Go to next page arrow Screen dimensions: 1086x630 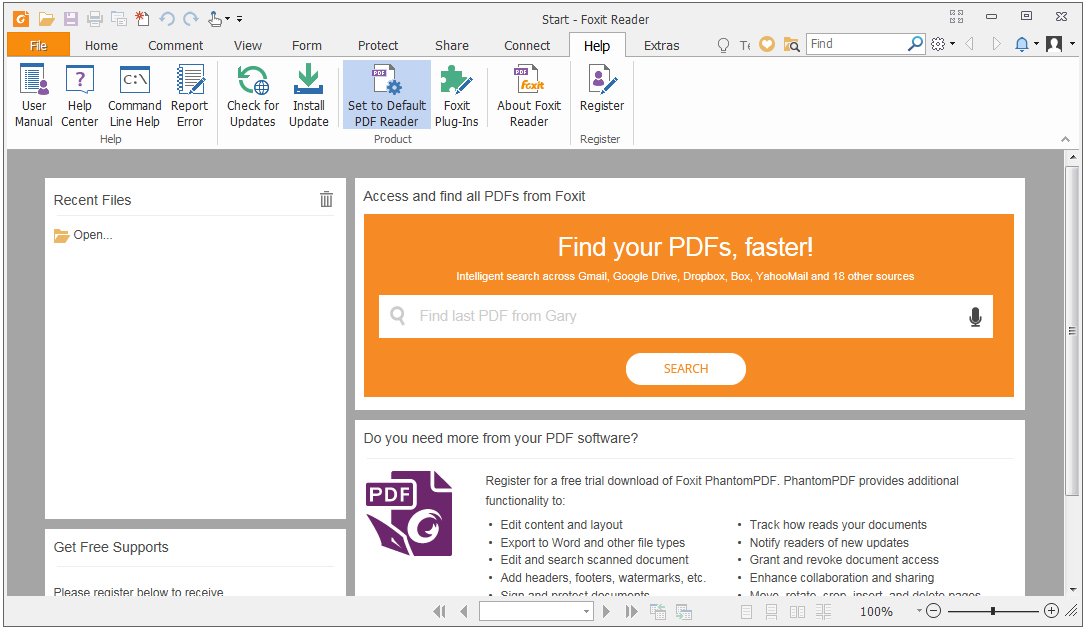coord(607,611)
